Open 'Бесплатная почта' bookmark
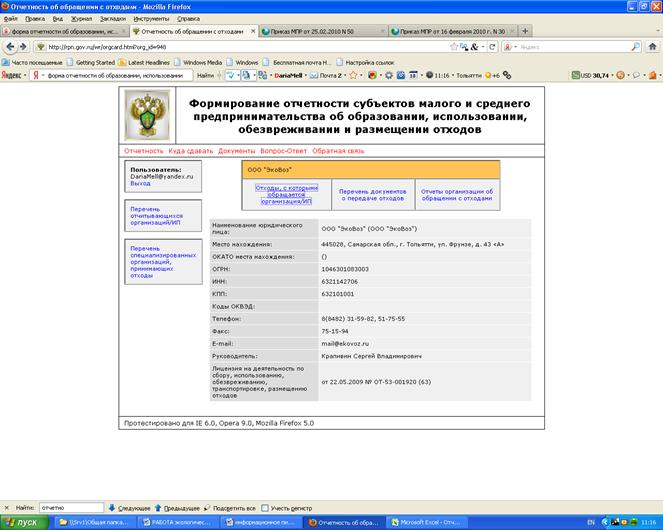Viewport: 663px width, 530px height. coord(297,62)
